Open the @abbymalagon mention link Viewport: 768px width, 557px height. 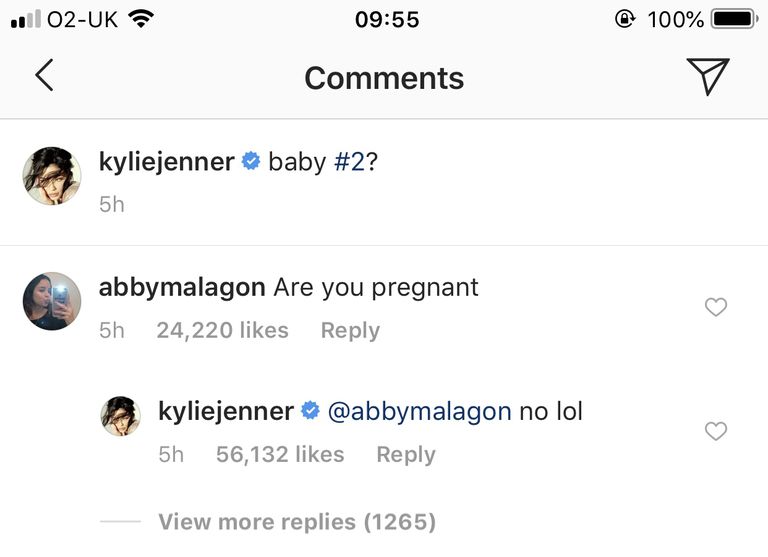click(419, 412)
